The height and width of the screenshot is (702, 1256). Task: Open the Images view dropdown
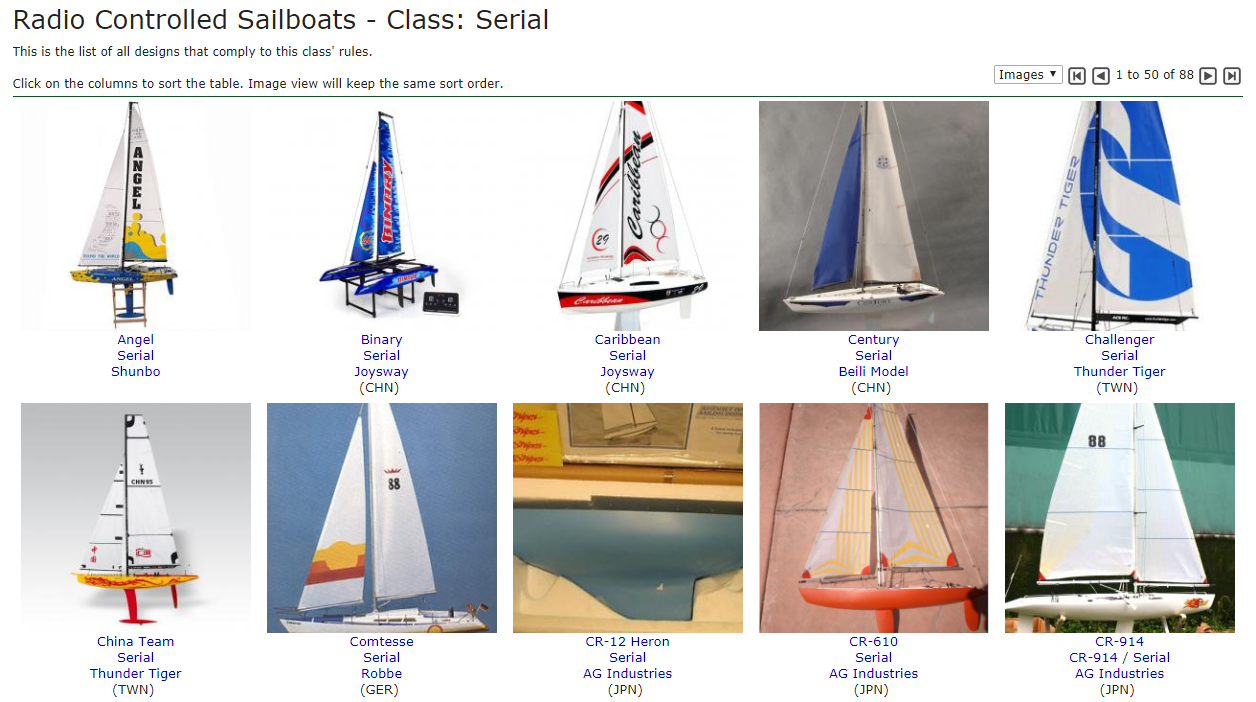click(x=1028, y=75)
